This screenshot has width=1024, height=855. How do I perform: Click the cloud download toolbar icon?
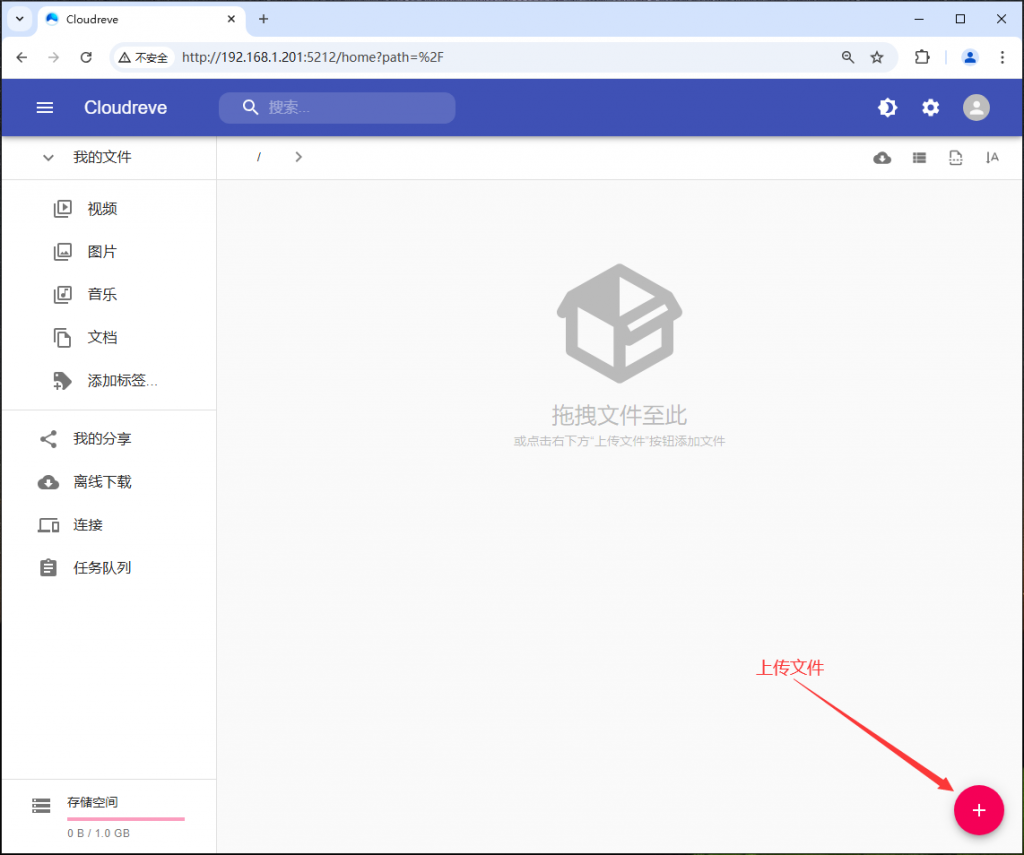point(882,157)
